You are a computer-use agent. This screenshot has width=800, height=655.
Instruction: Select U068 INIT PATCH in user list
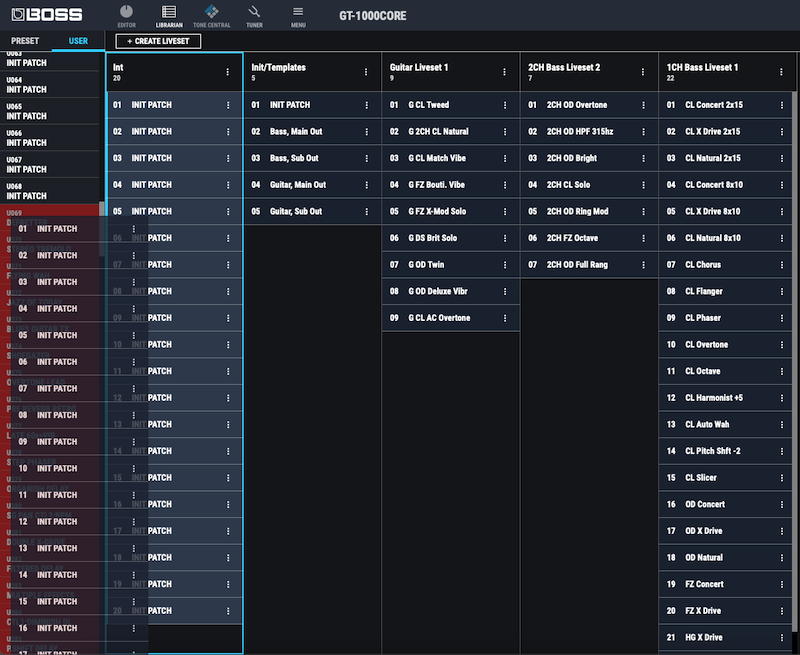(x=49, y=191)
